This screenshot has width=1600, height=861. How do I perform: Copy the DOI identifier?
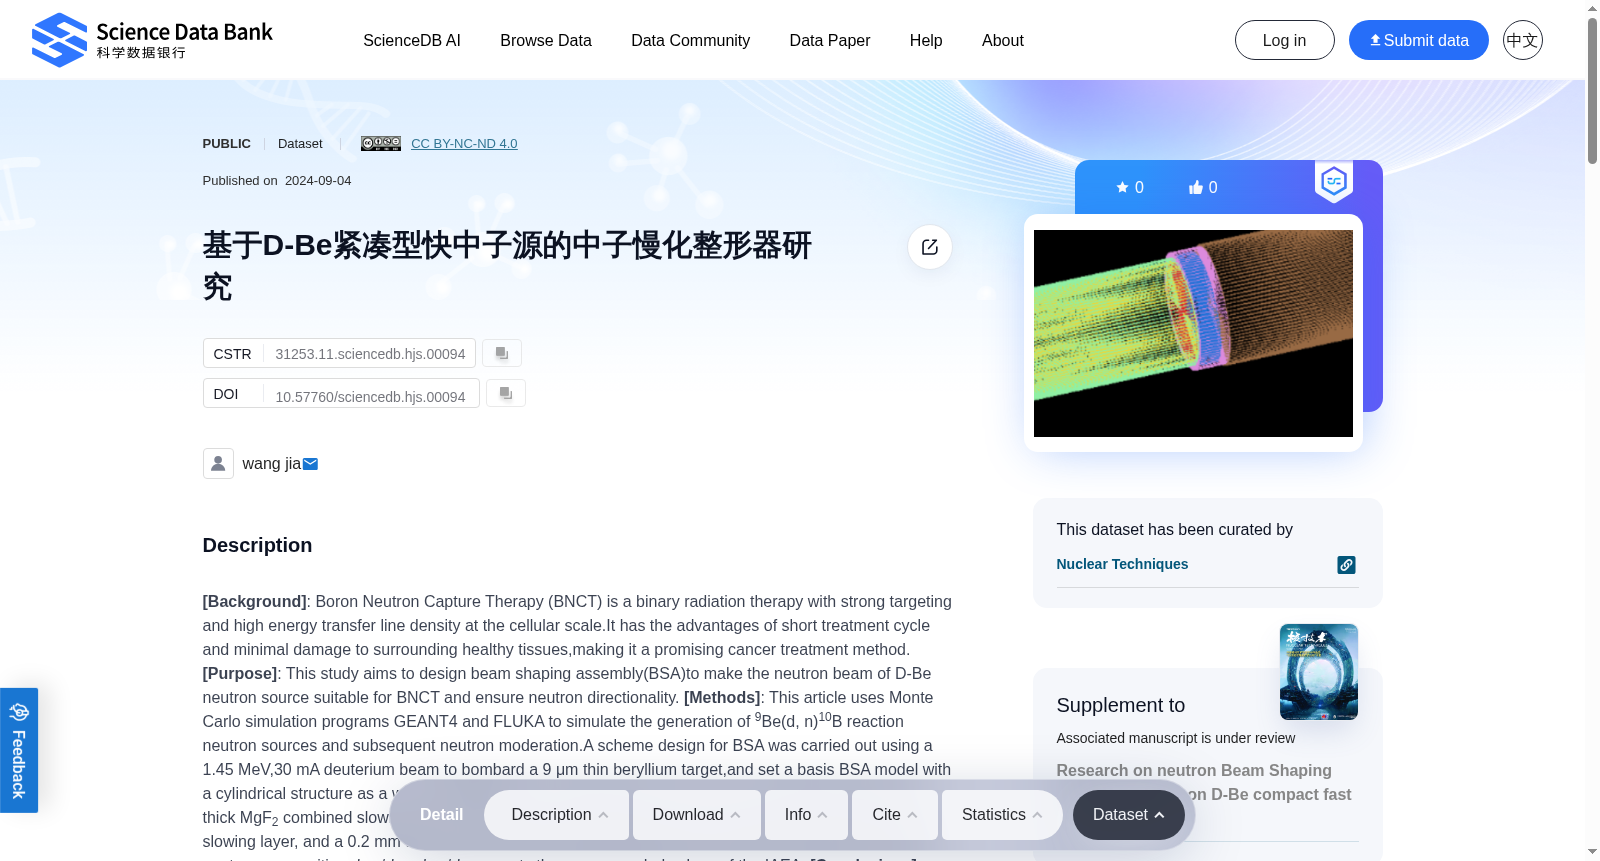(506, 393)
